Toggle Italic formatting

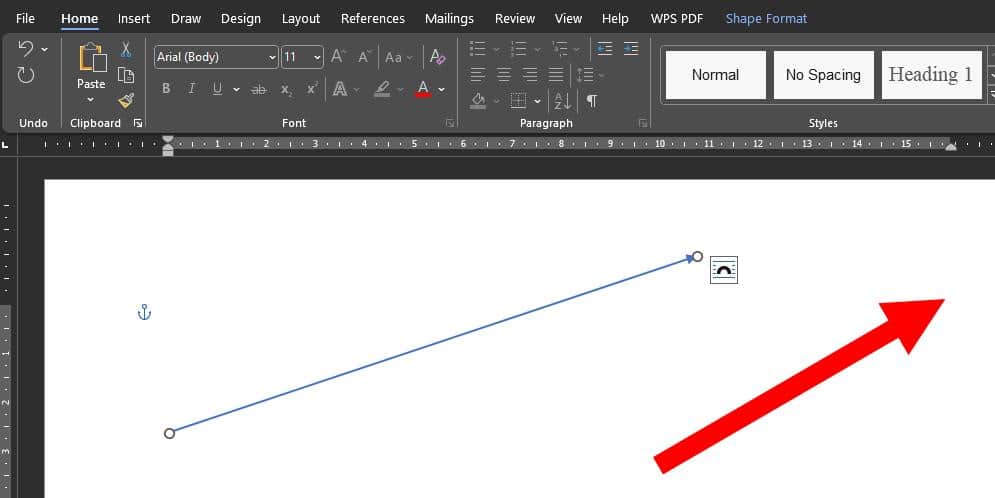click(x=192, y=89)
